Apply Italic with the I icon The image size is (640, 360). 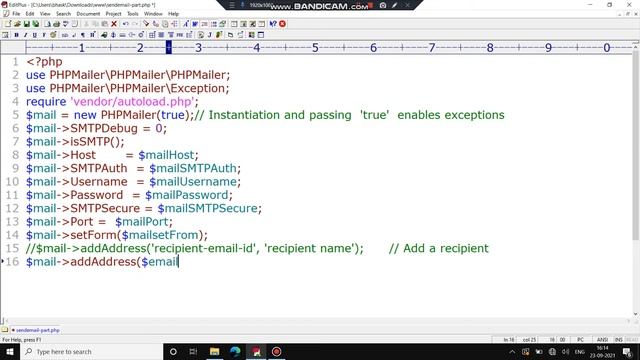(26, 35)
